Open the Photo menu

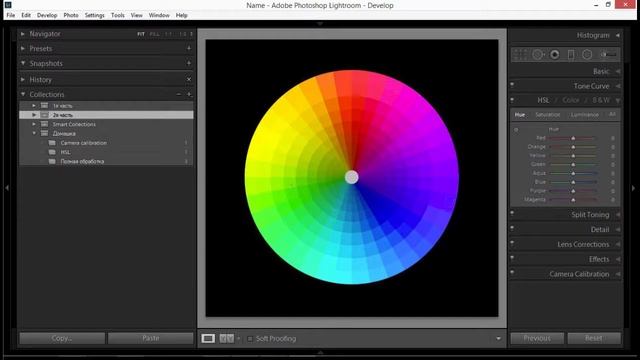click(x=71, y=15)
